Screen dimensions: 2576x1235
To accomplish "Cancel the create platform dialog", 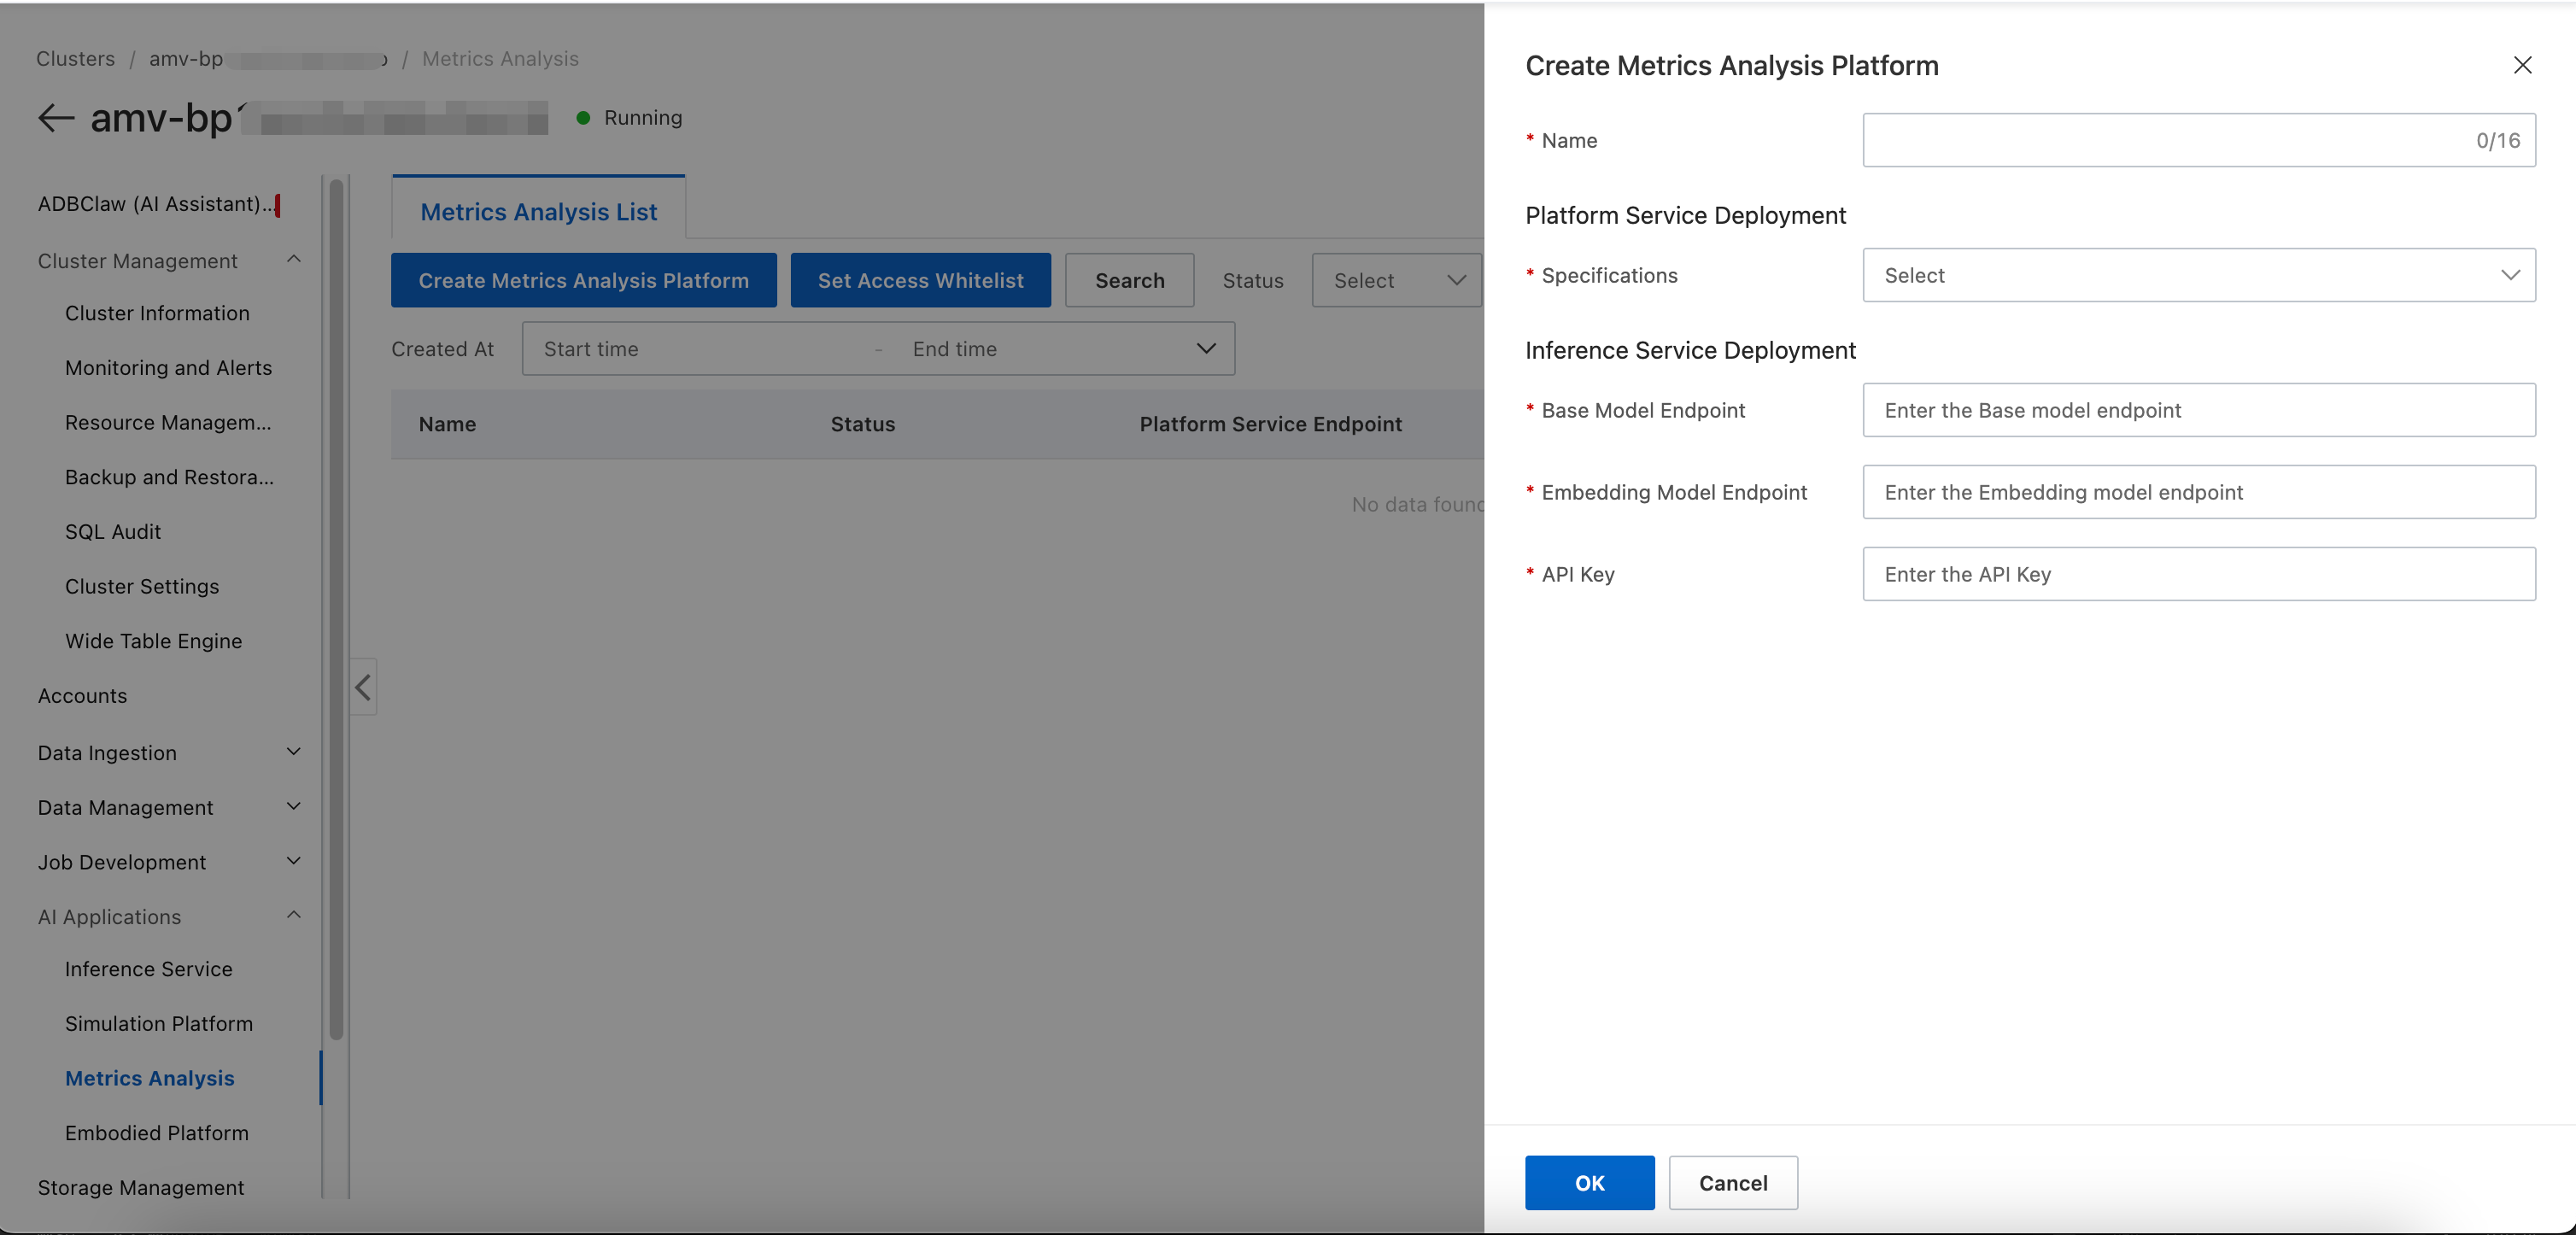I will click(1733, 1183).
